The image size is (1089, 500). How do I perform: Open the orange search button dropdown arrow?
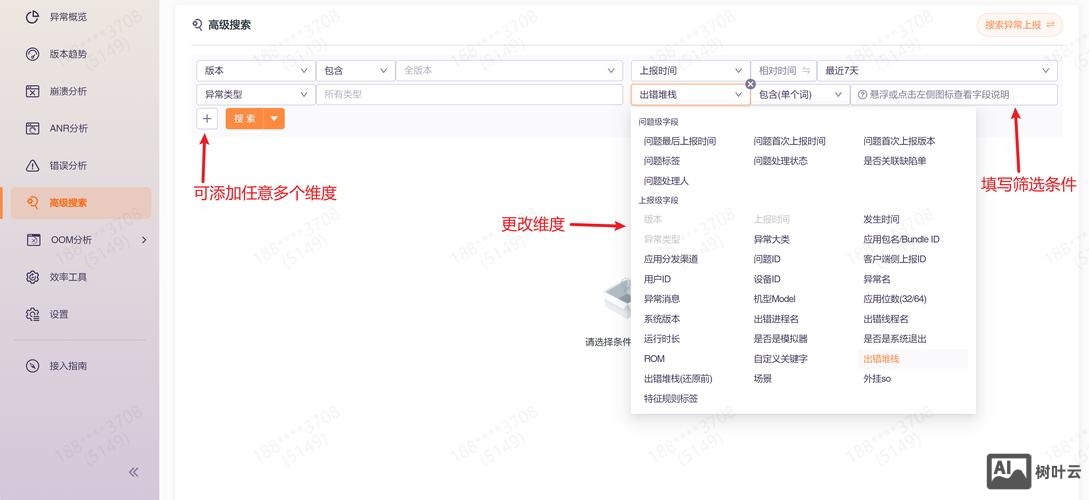pos(274,119)
